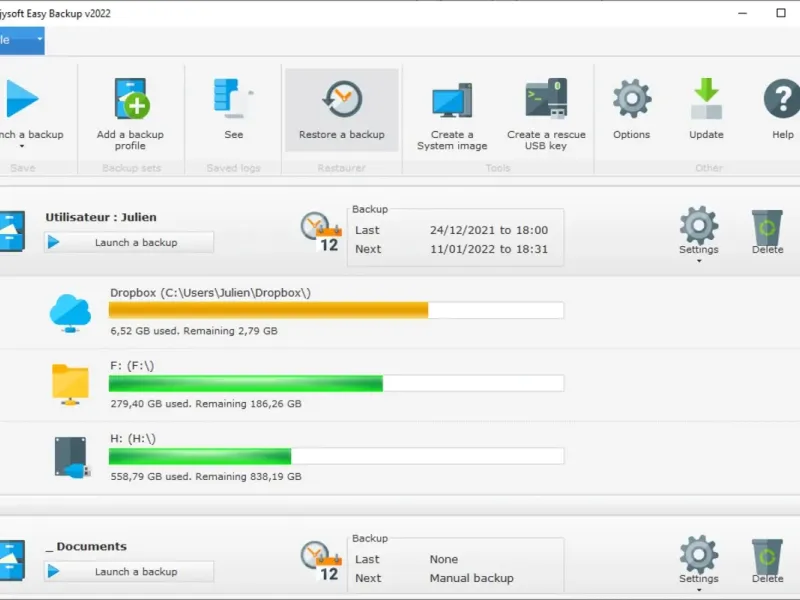
Task: Click the 'Other' ribbon group label
Action: click(709, 168)
